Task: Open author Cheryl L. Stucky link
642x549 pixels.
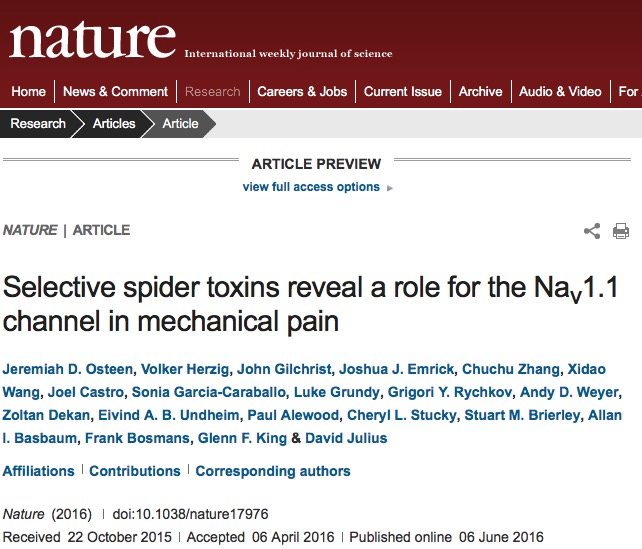Action: (402, 415)
